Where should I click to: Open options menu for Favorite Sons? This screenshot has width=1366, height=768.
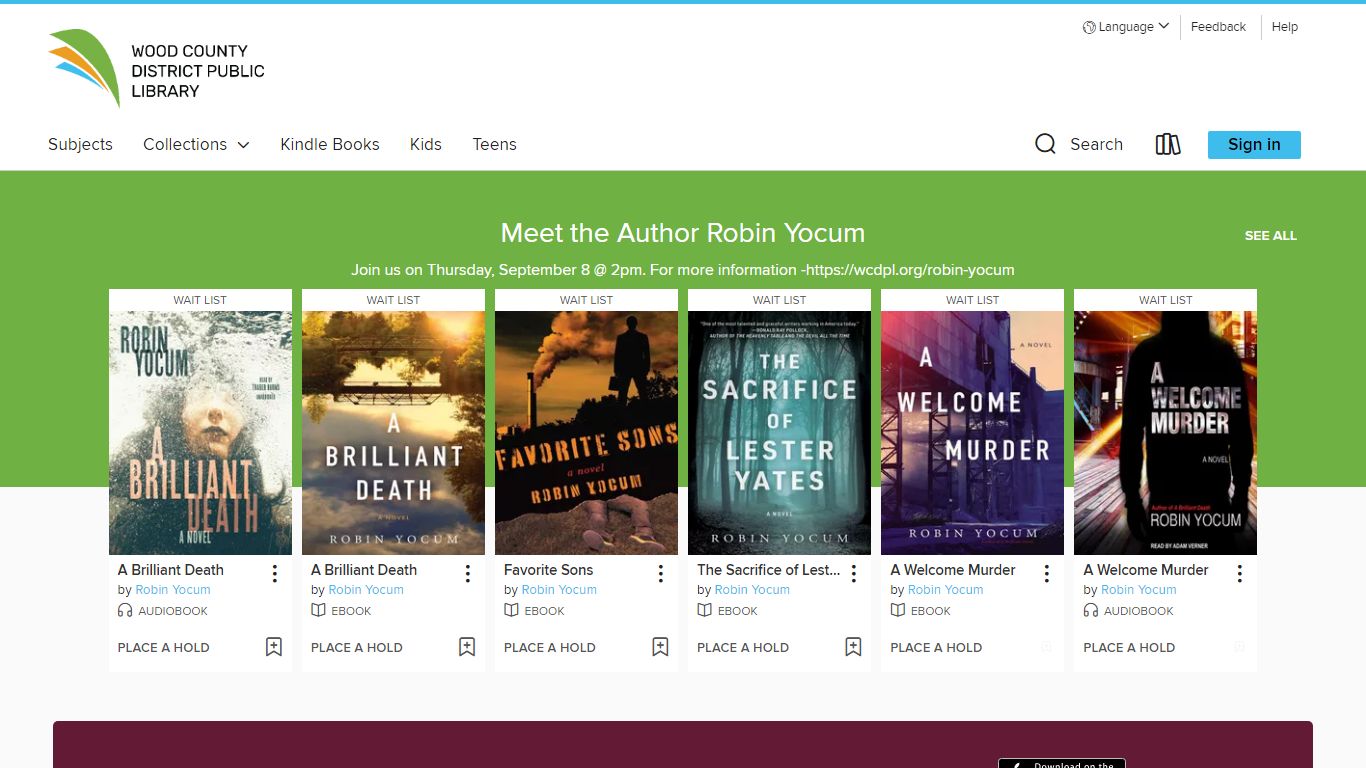pyautogui.click(x=660, y=573)
